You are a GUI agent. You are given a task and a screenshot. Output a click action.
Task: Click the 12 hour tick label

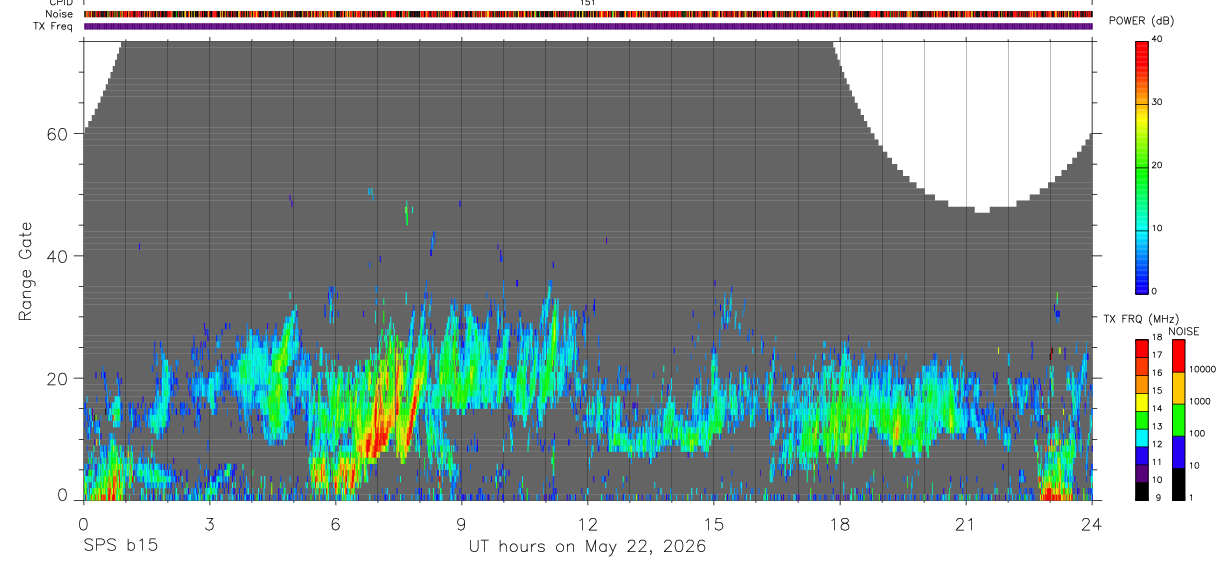[x=587, y=523]
